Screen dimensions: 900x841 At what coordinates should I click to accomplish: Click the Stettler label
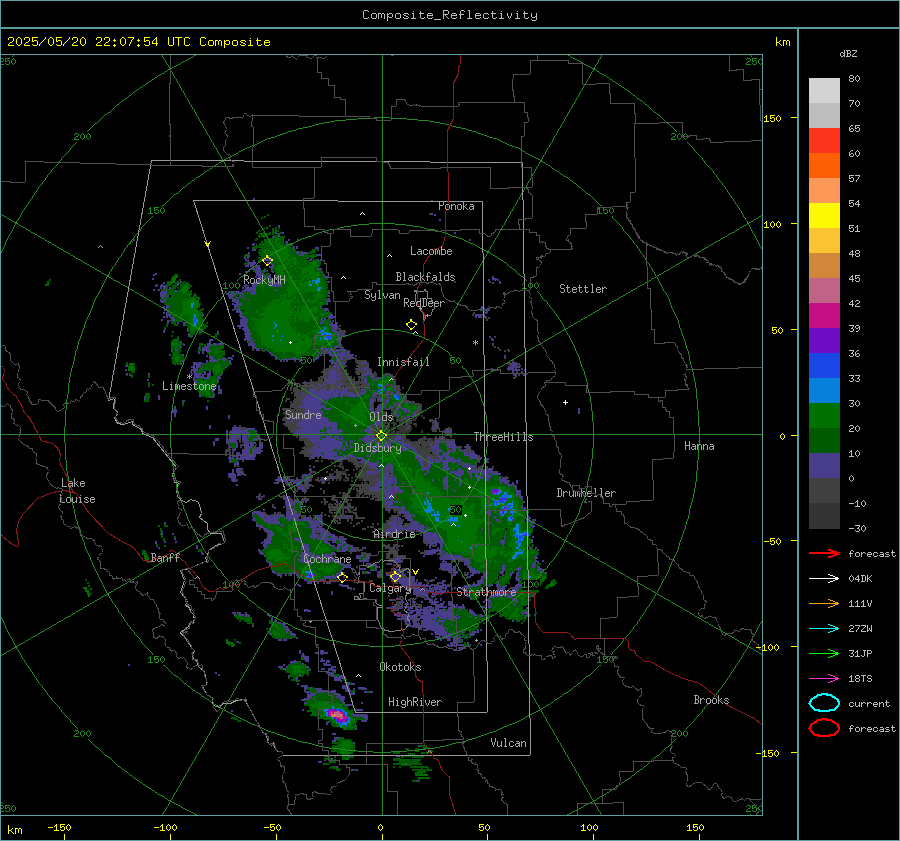click(x=583, y=289)
